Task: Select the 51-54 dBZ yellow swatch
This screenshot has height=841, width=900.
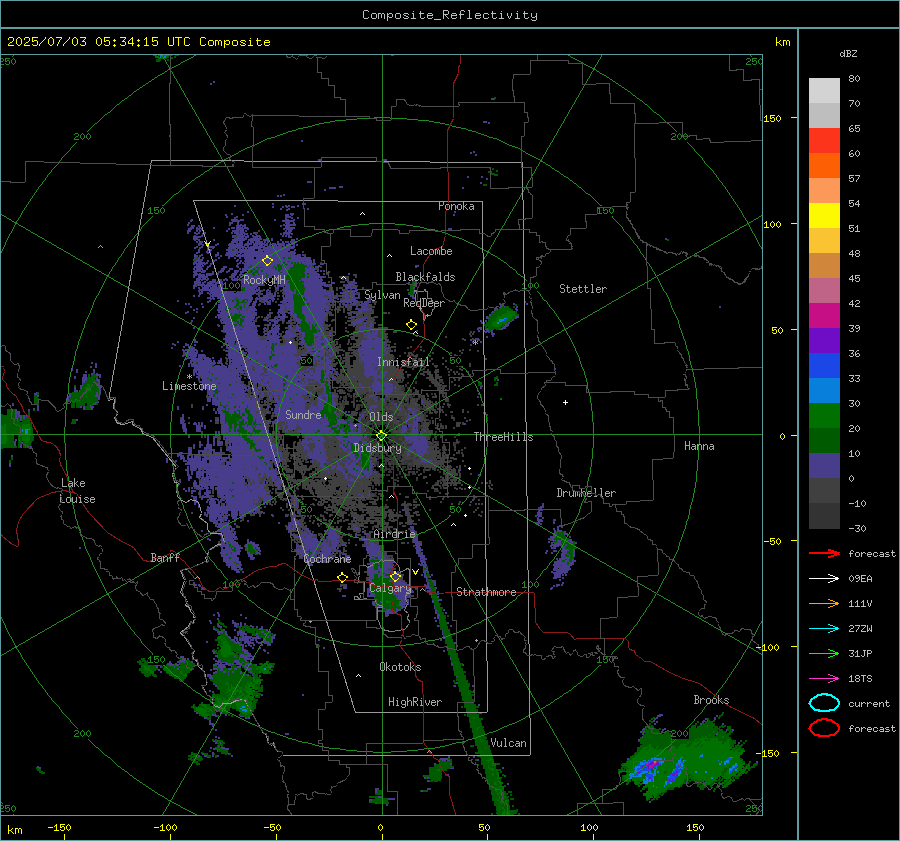Action: tap(824, 215)
